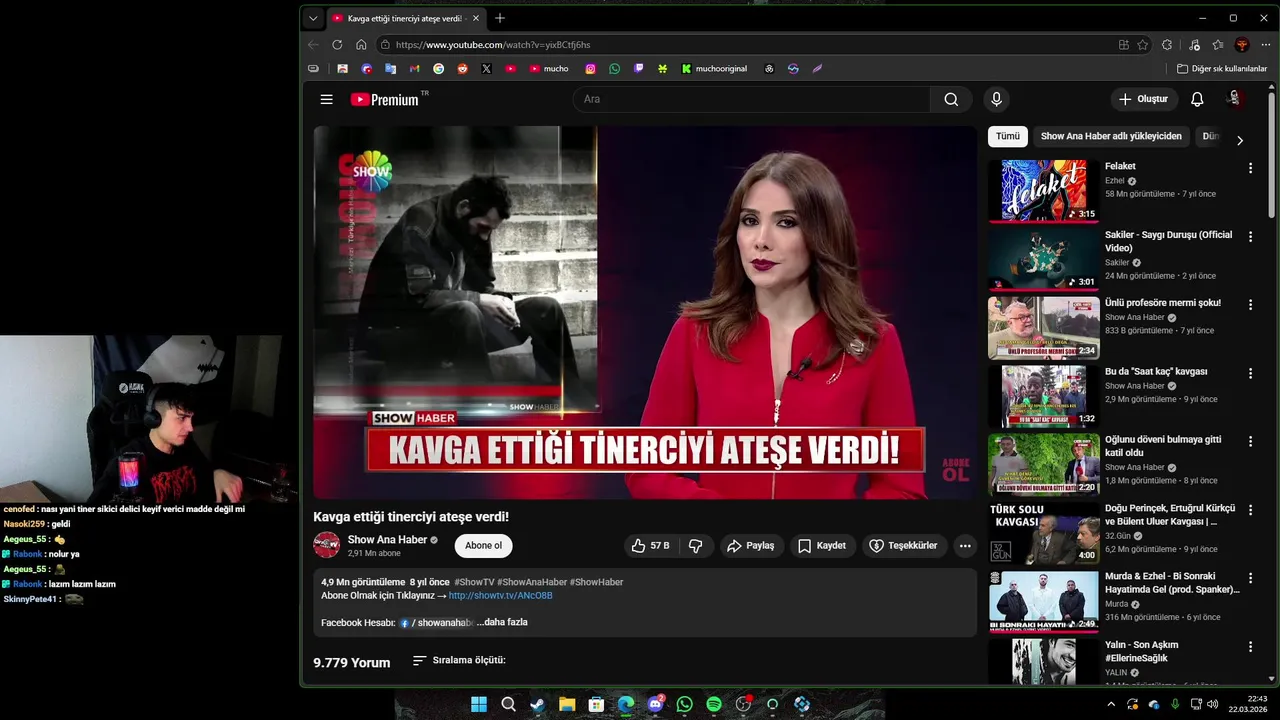Viewport: 1280px width, 720px height.
Task: Like the video with thumbs up
Action: point(650,545)
